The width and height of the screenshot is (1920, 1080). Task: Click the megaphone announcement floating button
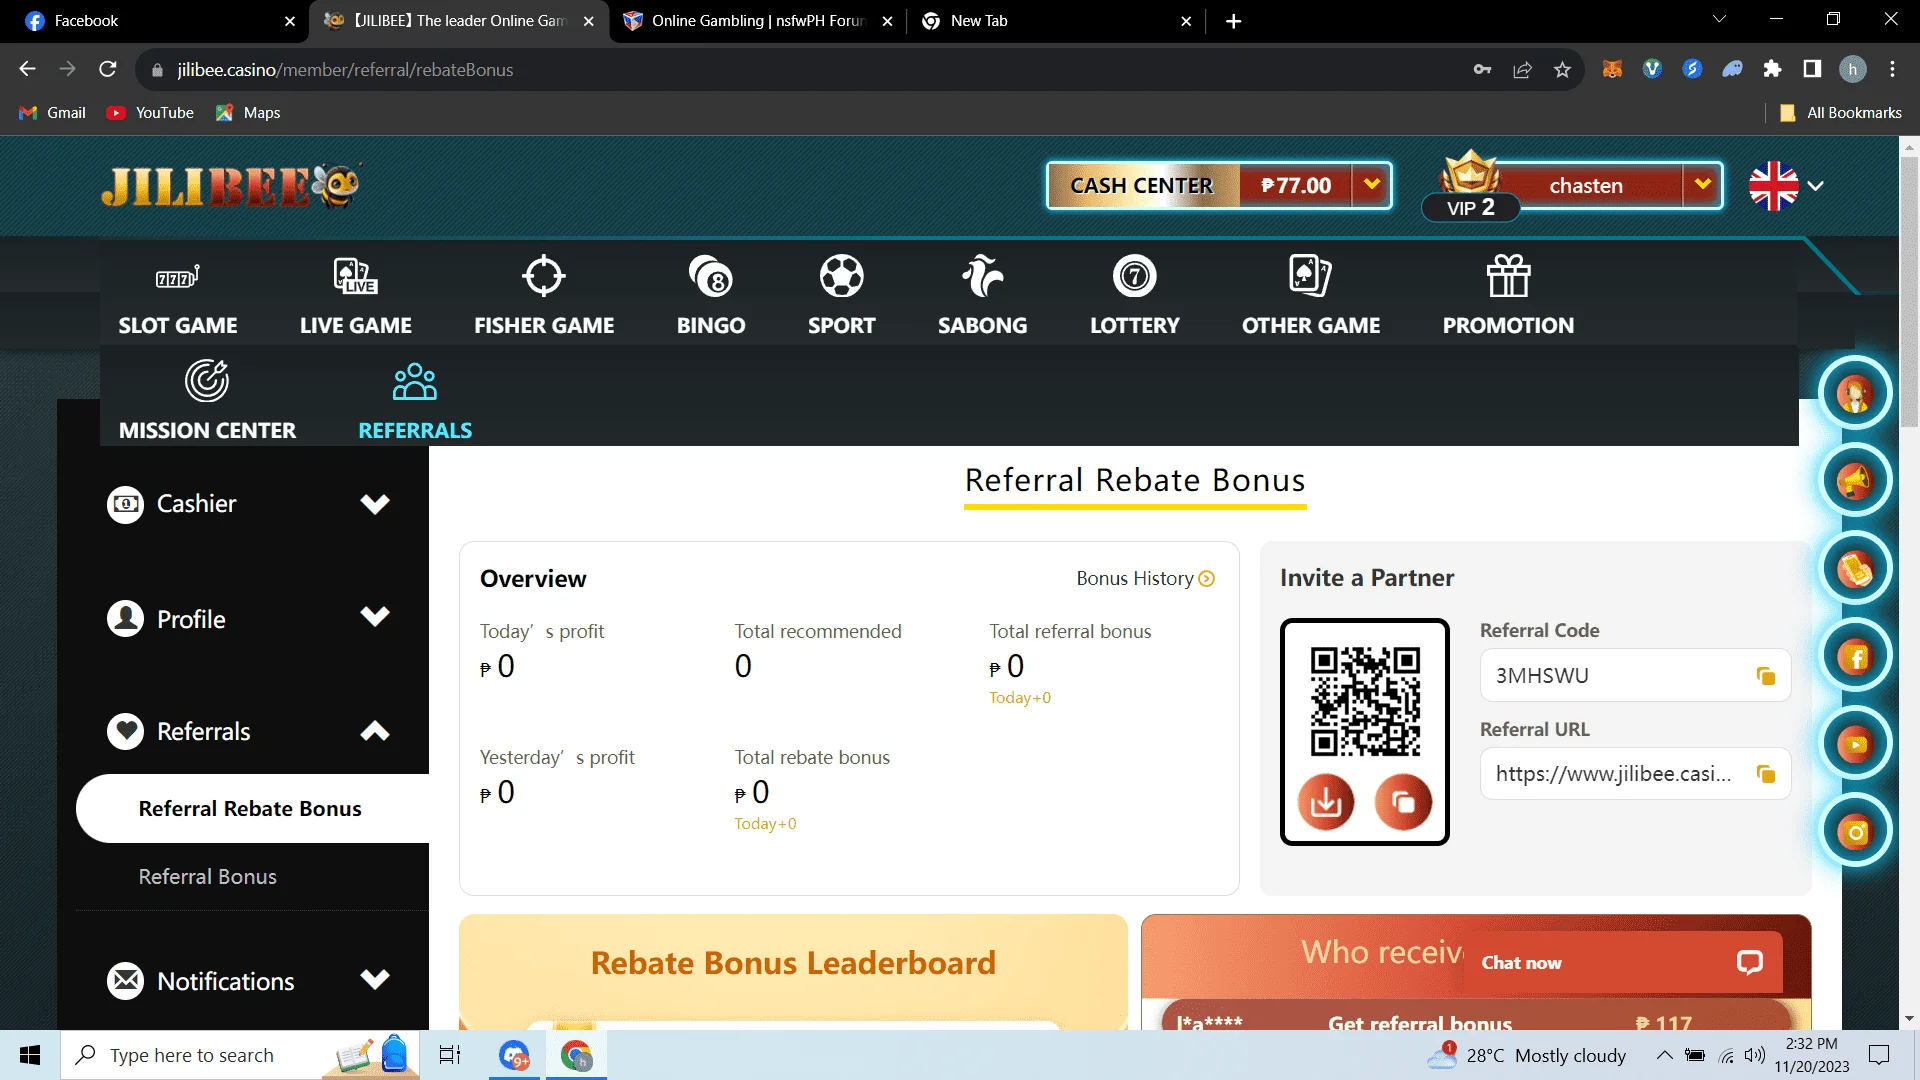[x=1856, y=481]
